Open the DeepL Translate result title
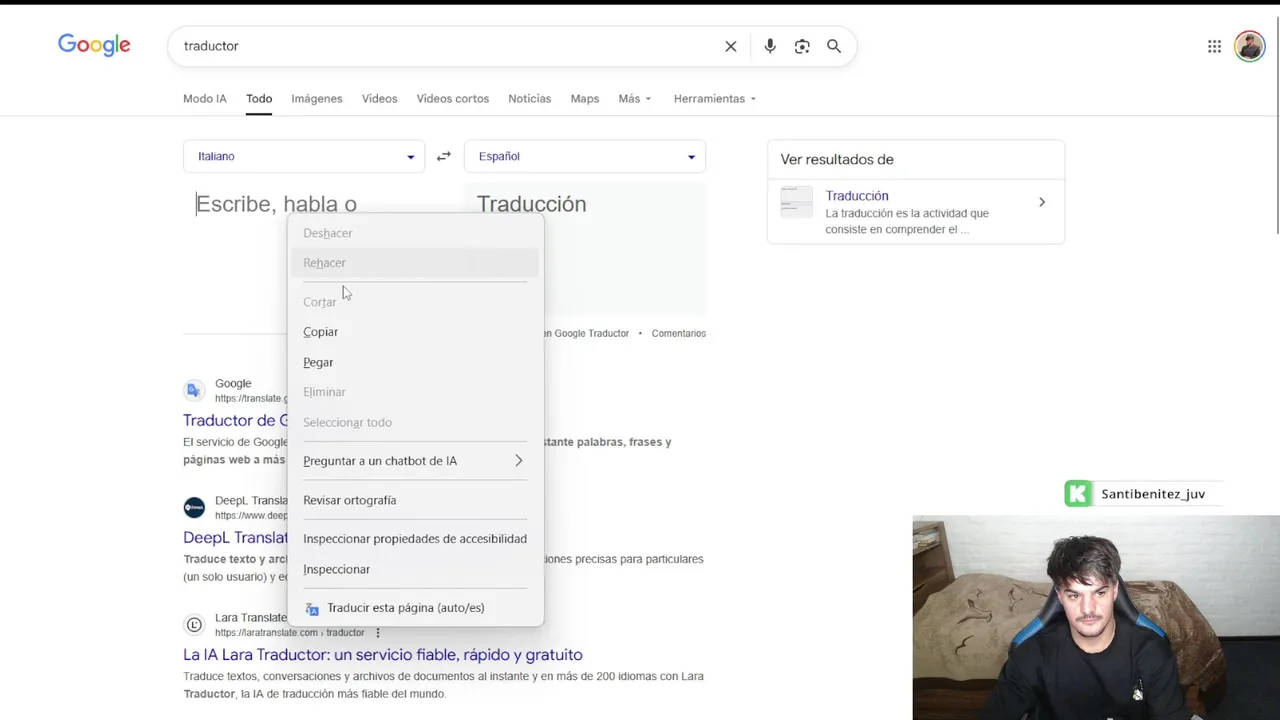 pos(235,538)
